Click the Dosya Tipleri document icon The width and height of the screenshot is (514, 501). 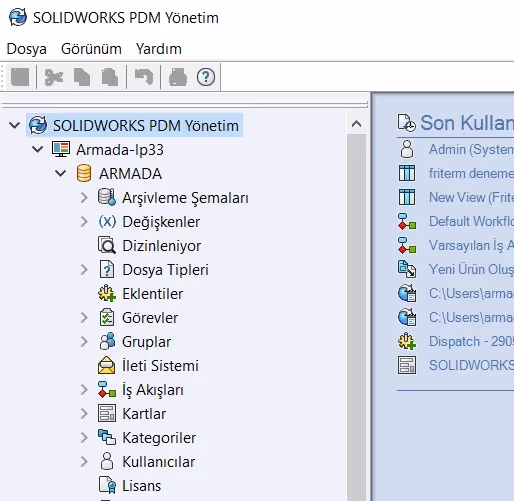pos(107,269)
